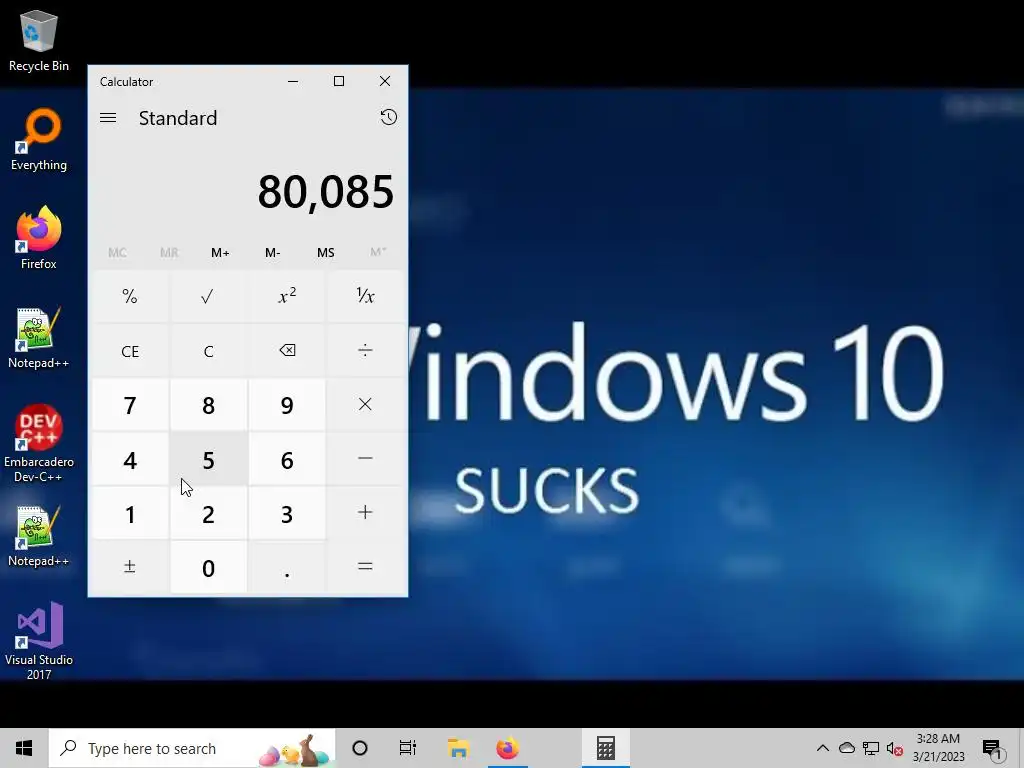The width and height of the screenshot is (1024, 768).
Task: Switch to Firefox on the taskbar
Action: [507, 748]
